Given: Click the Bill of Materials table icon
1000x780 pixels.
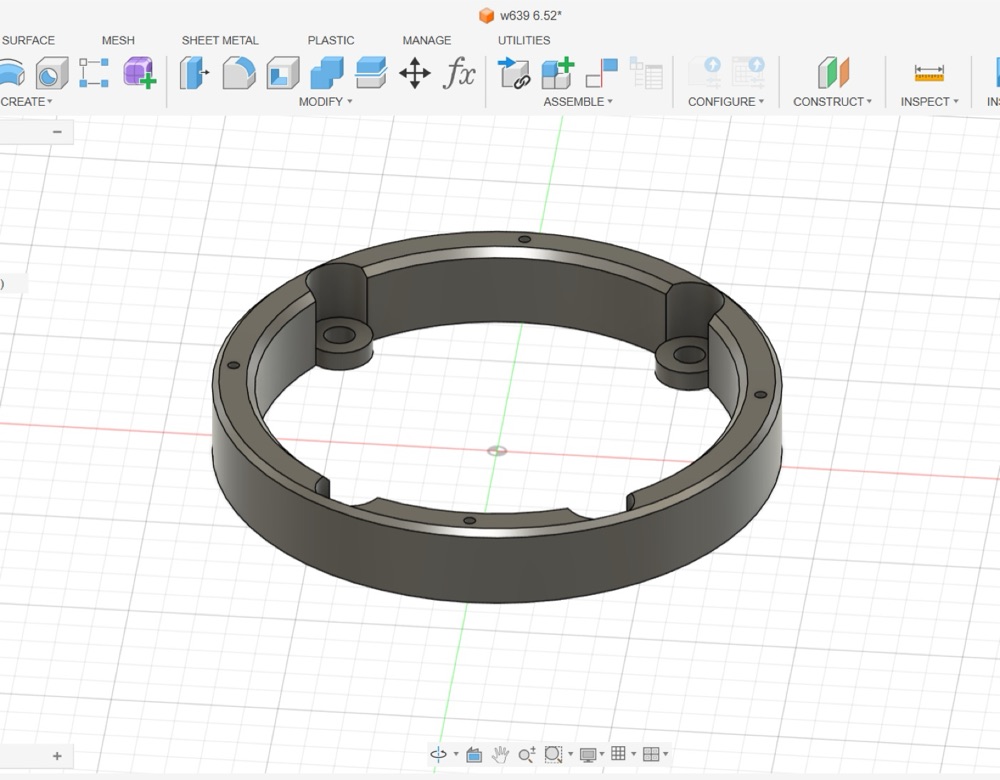Looking at the screenshot, I should [646, 73].
